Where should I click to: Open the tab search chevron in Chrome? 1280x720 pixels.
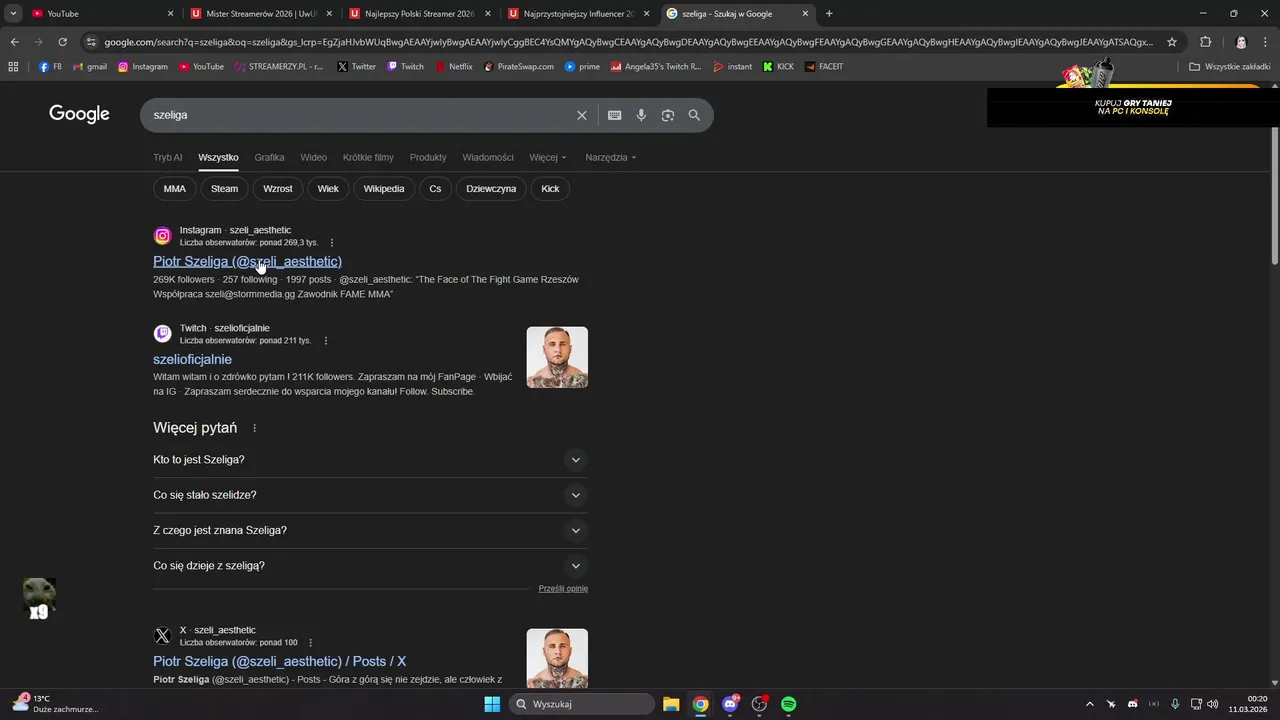pos(13,13)
